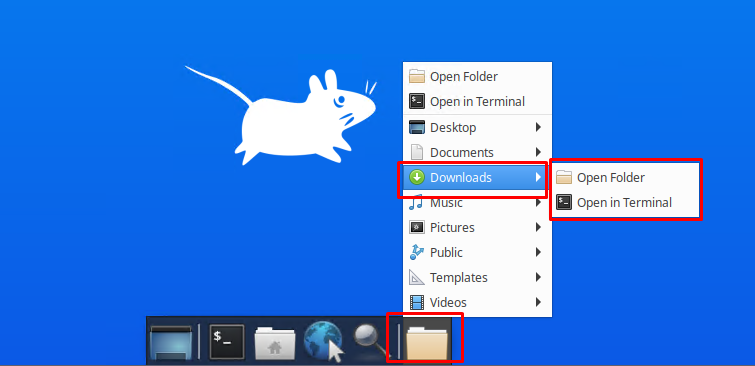The width and height of the screenshot is (755, 366).
Task: Select the Pictures menu entry label
Action: (452, 228)
